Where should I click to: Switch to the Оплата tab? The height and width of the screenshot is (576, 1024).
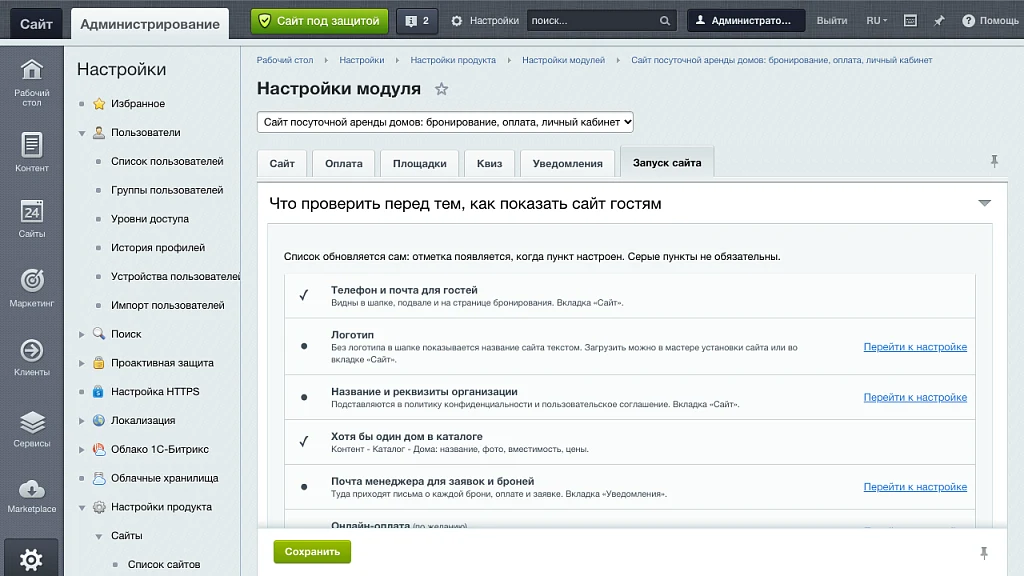pos(344,163)
